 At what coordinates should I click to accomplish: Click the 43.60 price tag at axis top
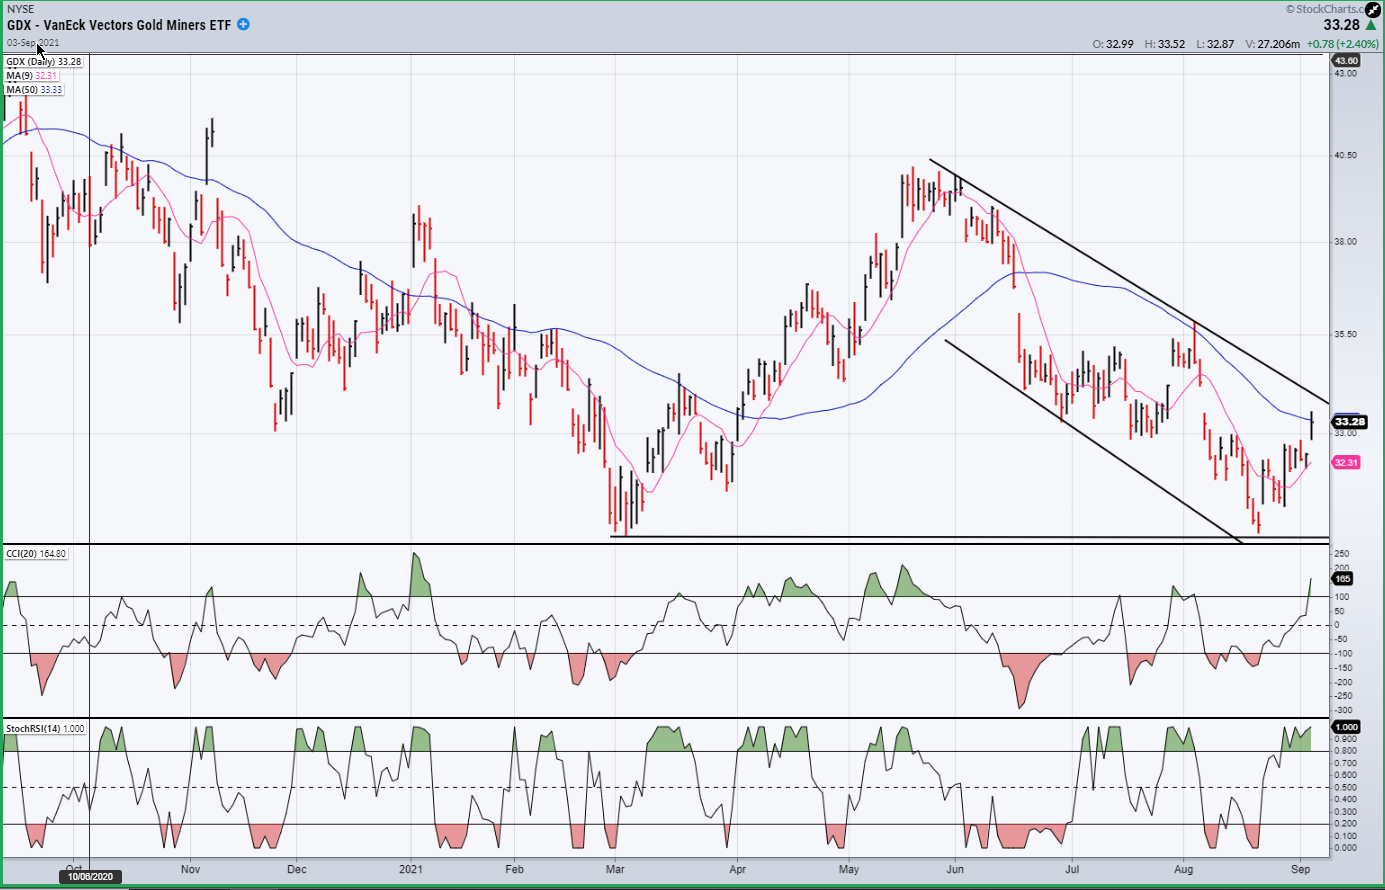coord(1346,61)
